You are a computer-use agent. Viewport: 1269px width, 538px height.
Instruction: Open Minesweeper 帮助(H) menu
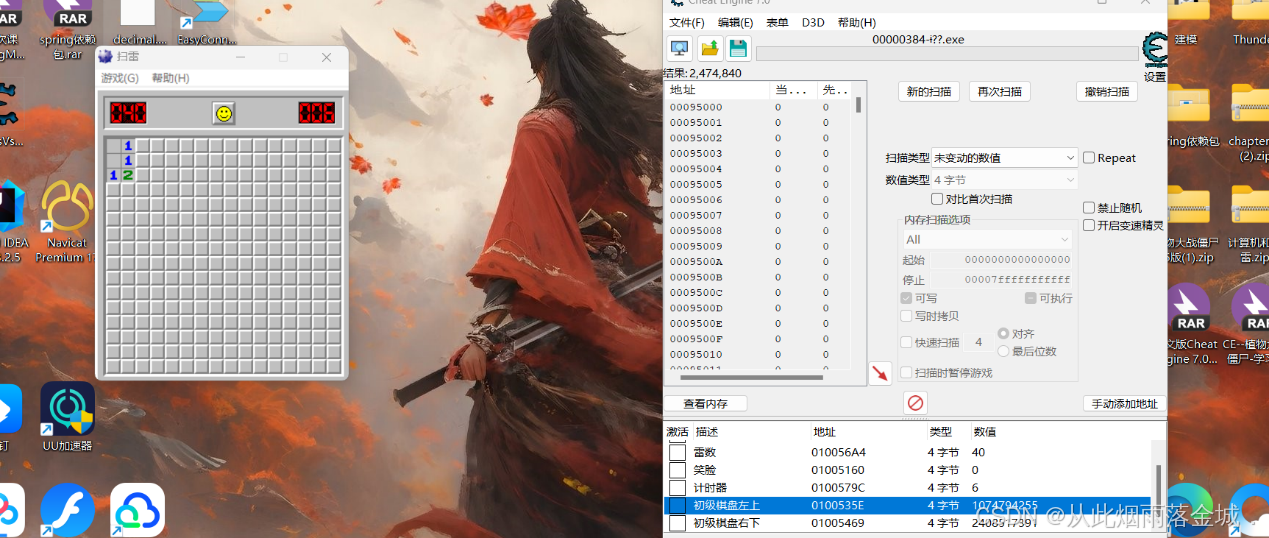coord(170,78)
